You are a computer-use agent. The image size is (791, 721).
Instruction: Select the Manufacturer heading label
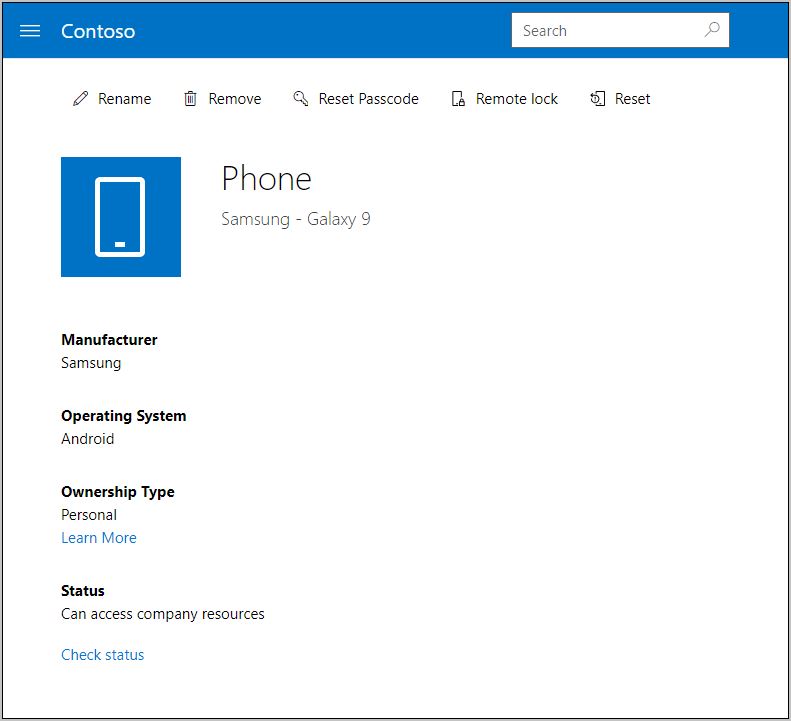[109, 340]
